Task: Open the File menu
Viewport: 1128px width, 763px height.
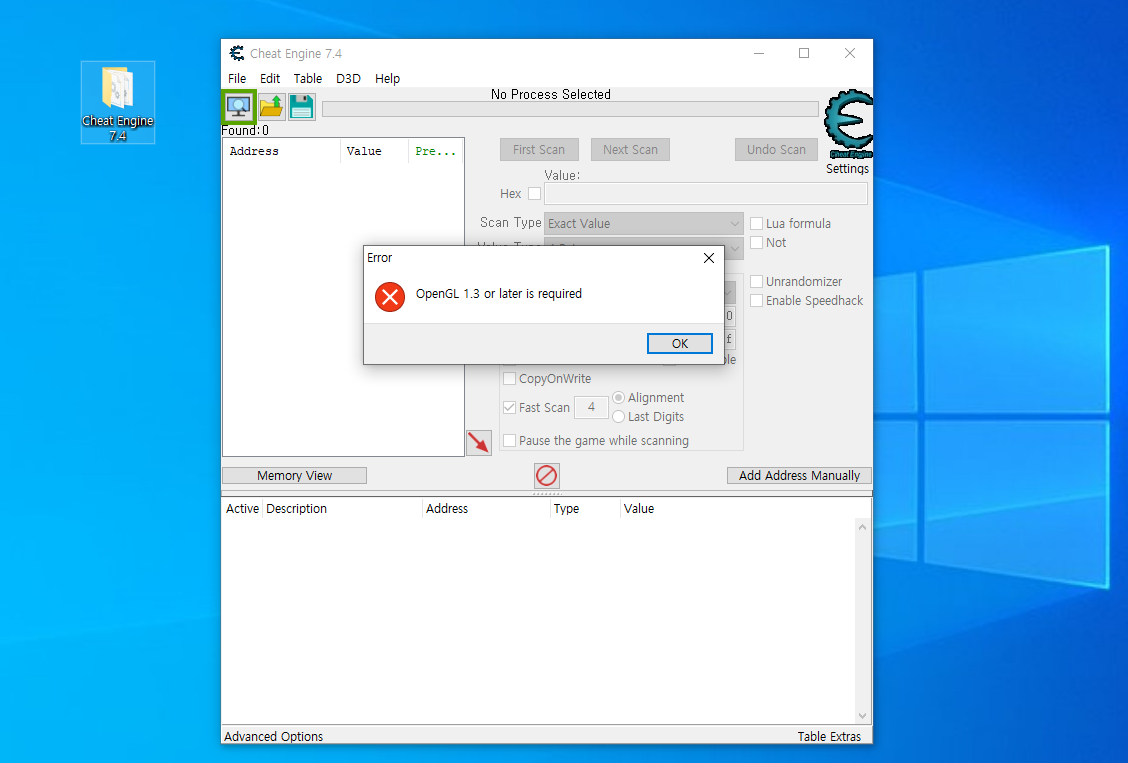Action: click(x=237, y=78)
